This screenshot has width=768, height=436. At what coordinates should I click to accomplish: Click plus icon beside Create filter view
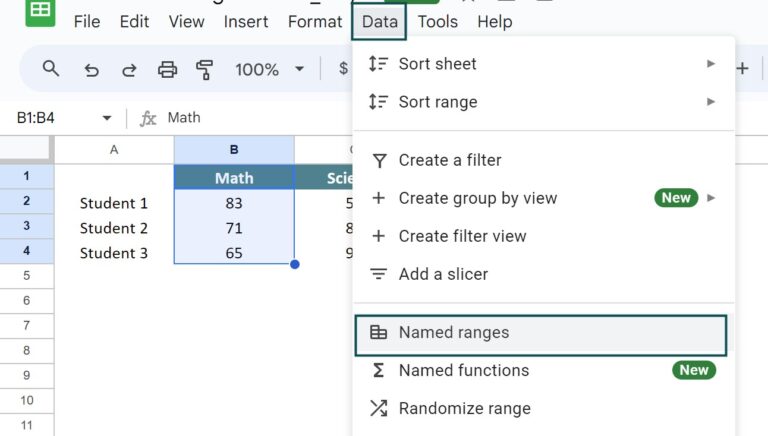click(x=378, y=236)
